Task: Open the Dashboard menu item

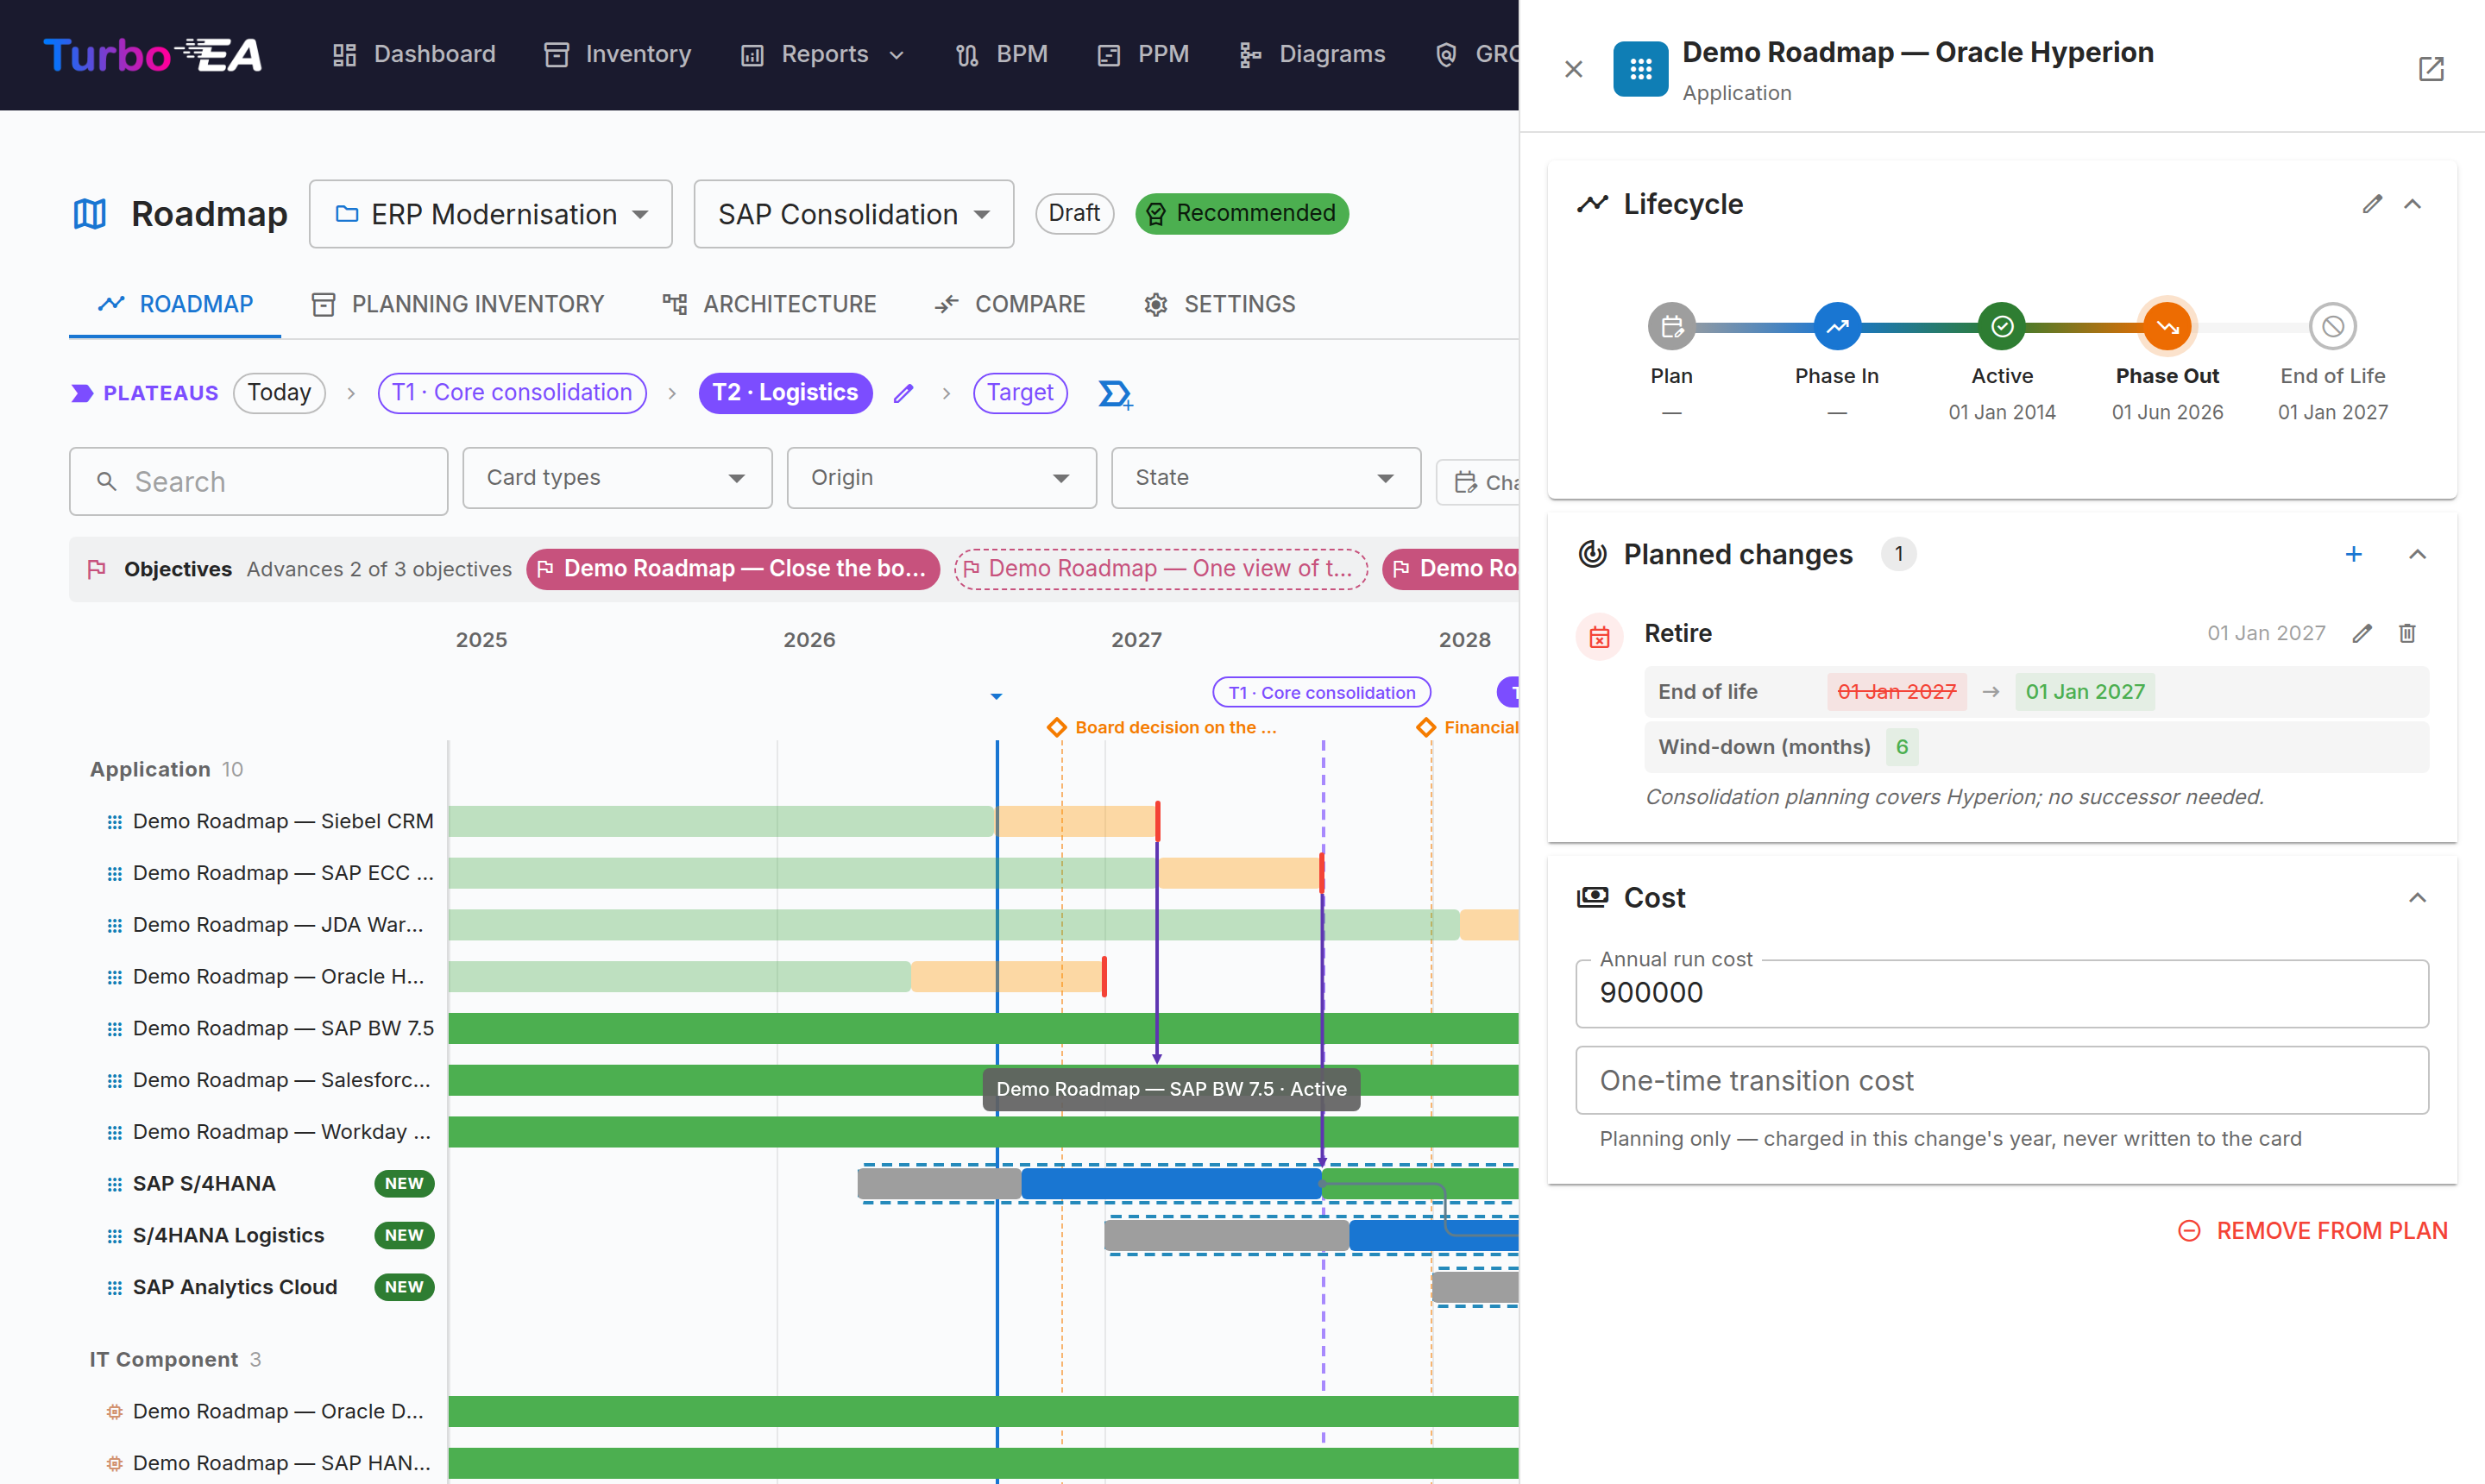Action: pyautogui.click(x=414, y=54)
